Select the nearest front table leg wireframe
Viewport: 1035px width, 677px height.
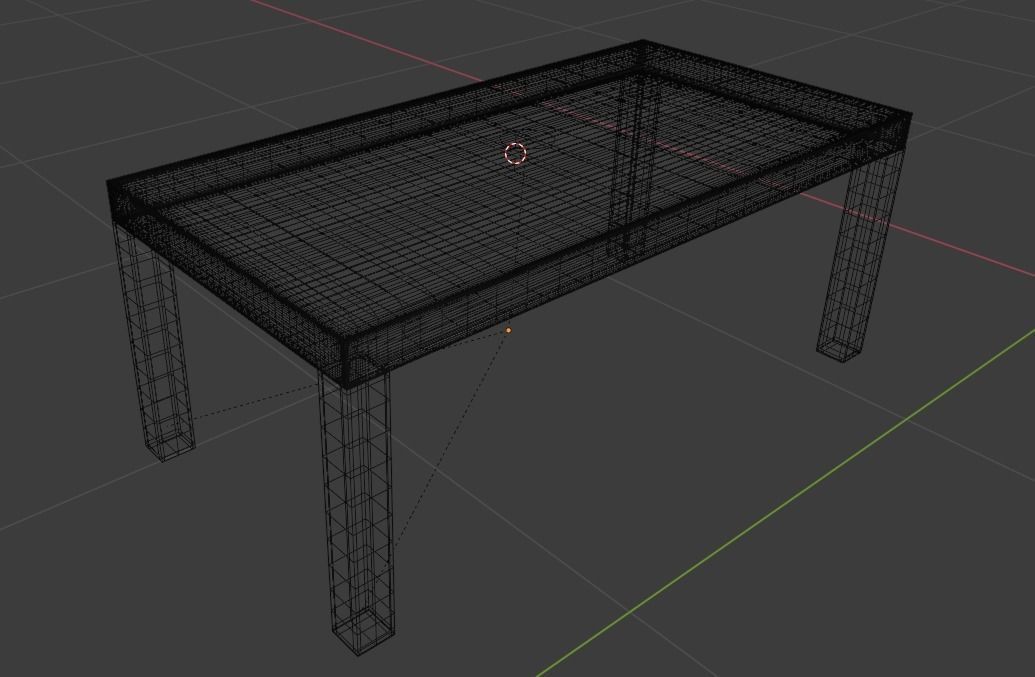click(357, 513)
